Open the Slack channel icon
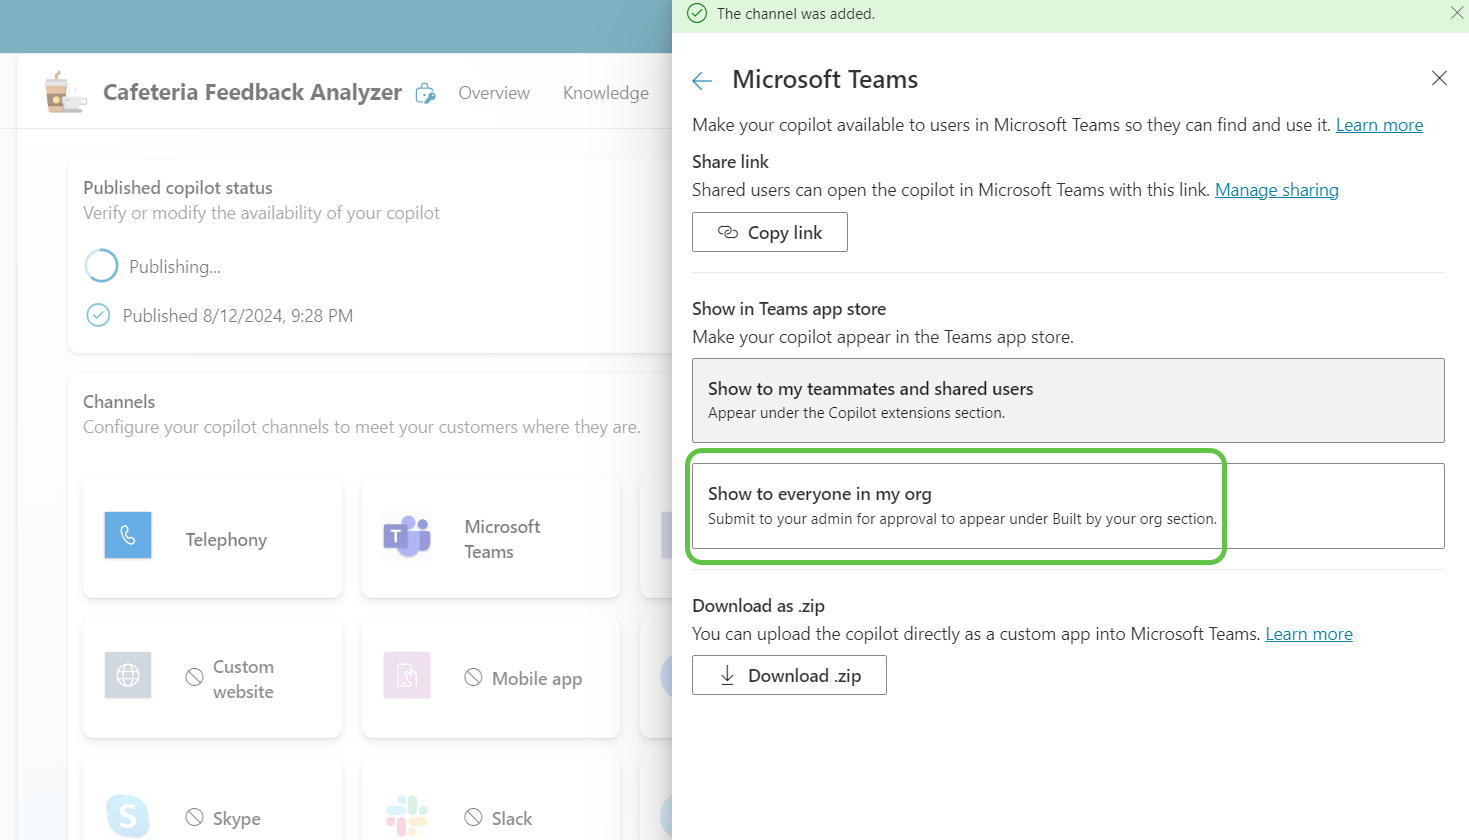This screenshot has width=1469, height=840. [406, 816]
